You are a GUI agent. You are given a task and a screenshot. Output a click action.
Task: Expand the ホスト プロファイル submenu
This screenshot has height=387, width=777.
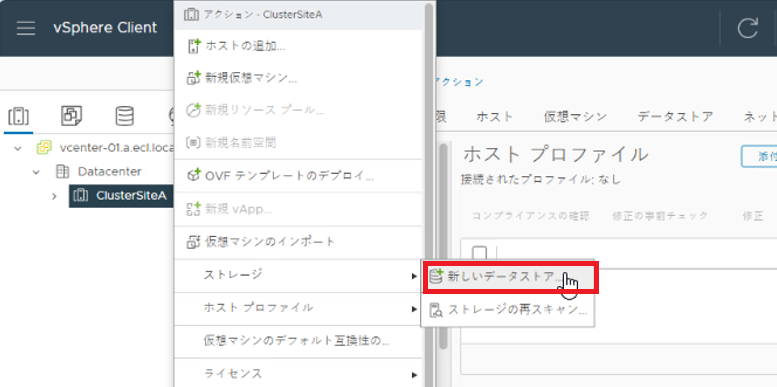pyautogui.click(x=298, y=308)
